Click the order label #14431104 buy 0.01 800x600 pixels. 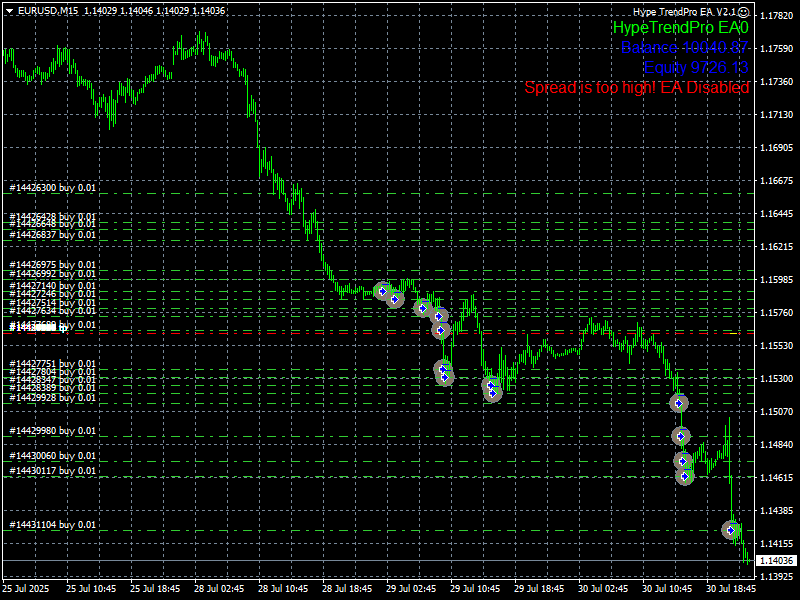click(53, 524)
